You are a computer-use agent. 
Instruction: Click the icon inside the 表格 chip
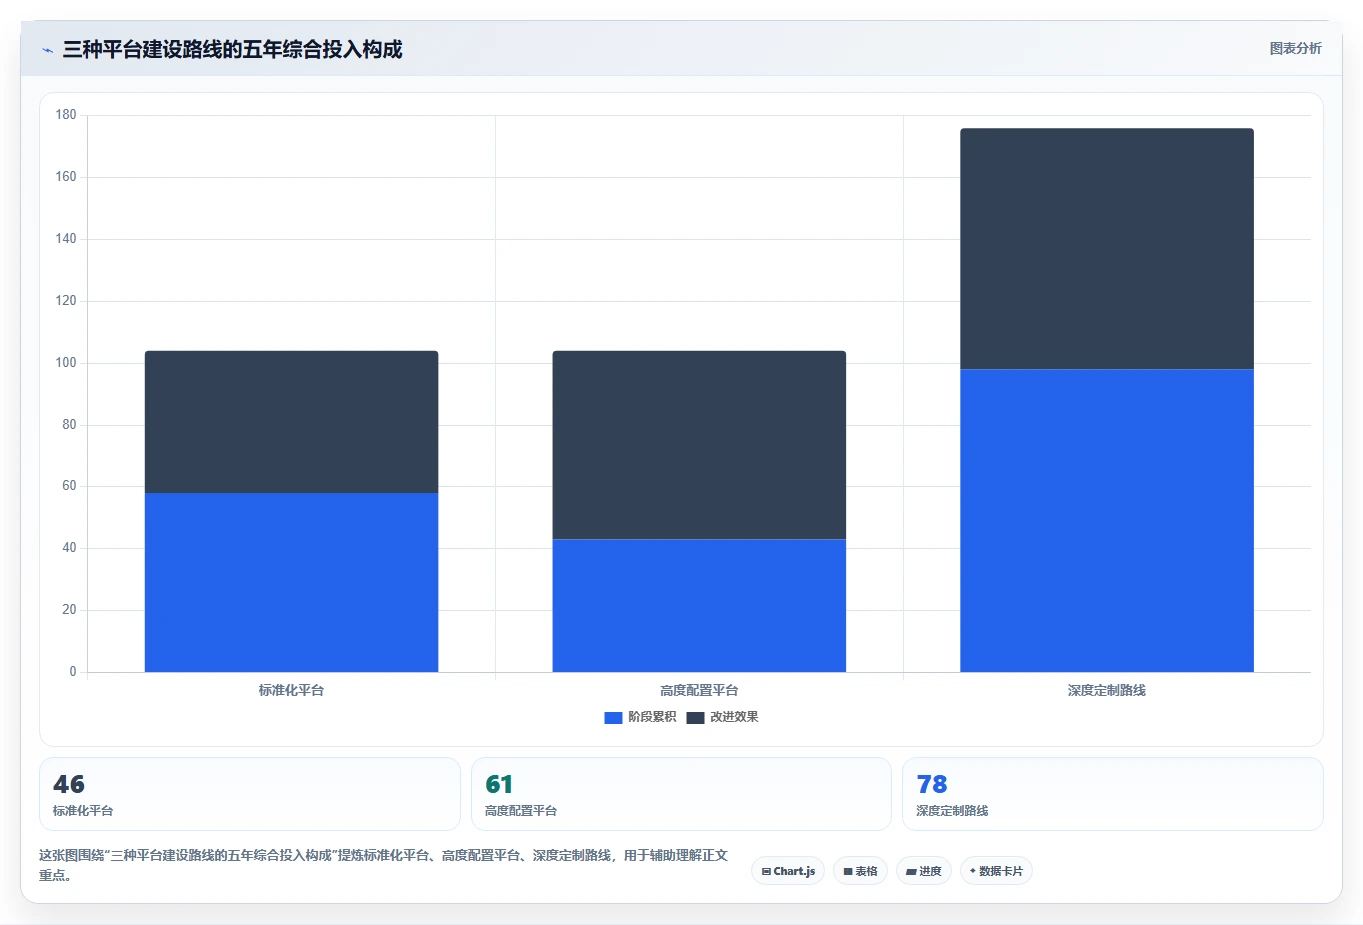coord(848,872)
